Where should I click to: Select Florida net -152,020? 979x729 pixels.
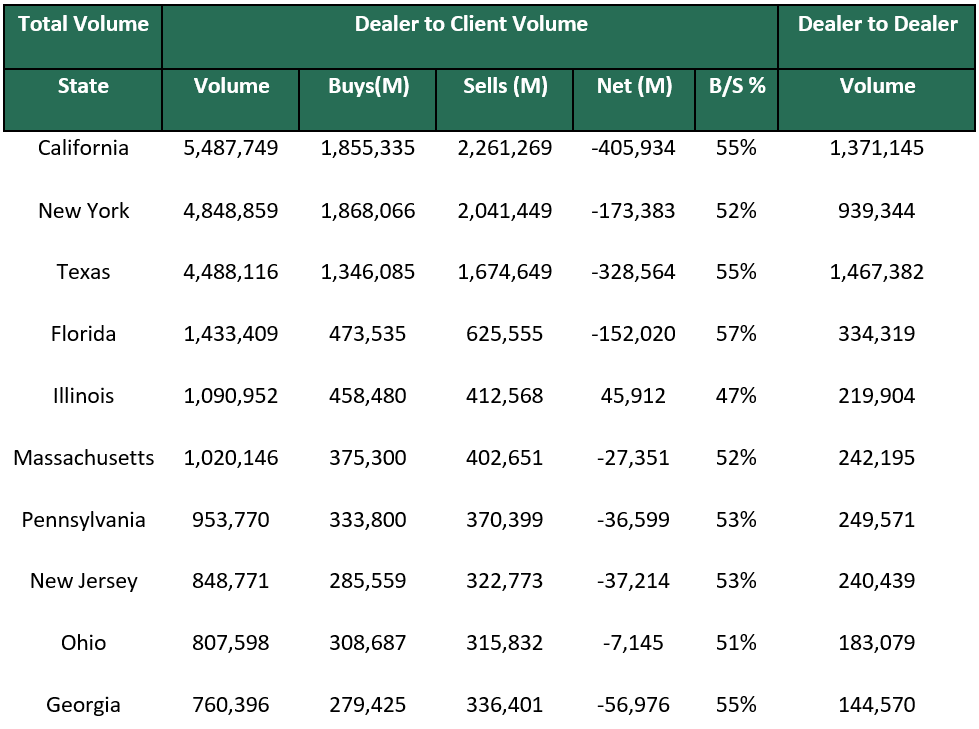(633, 334)
